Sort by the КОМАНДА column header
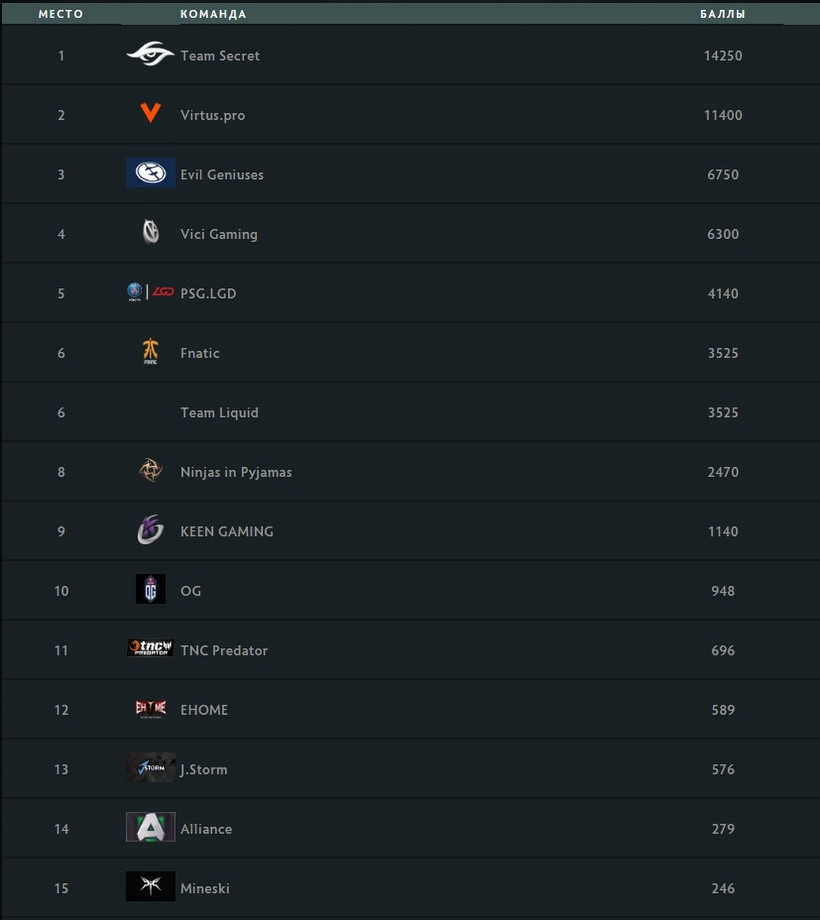Viewport: 820px width, 920px height. [x=214, y=14]
